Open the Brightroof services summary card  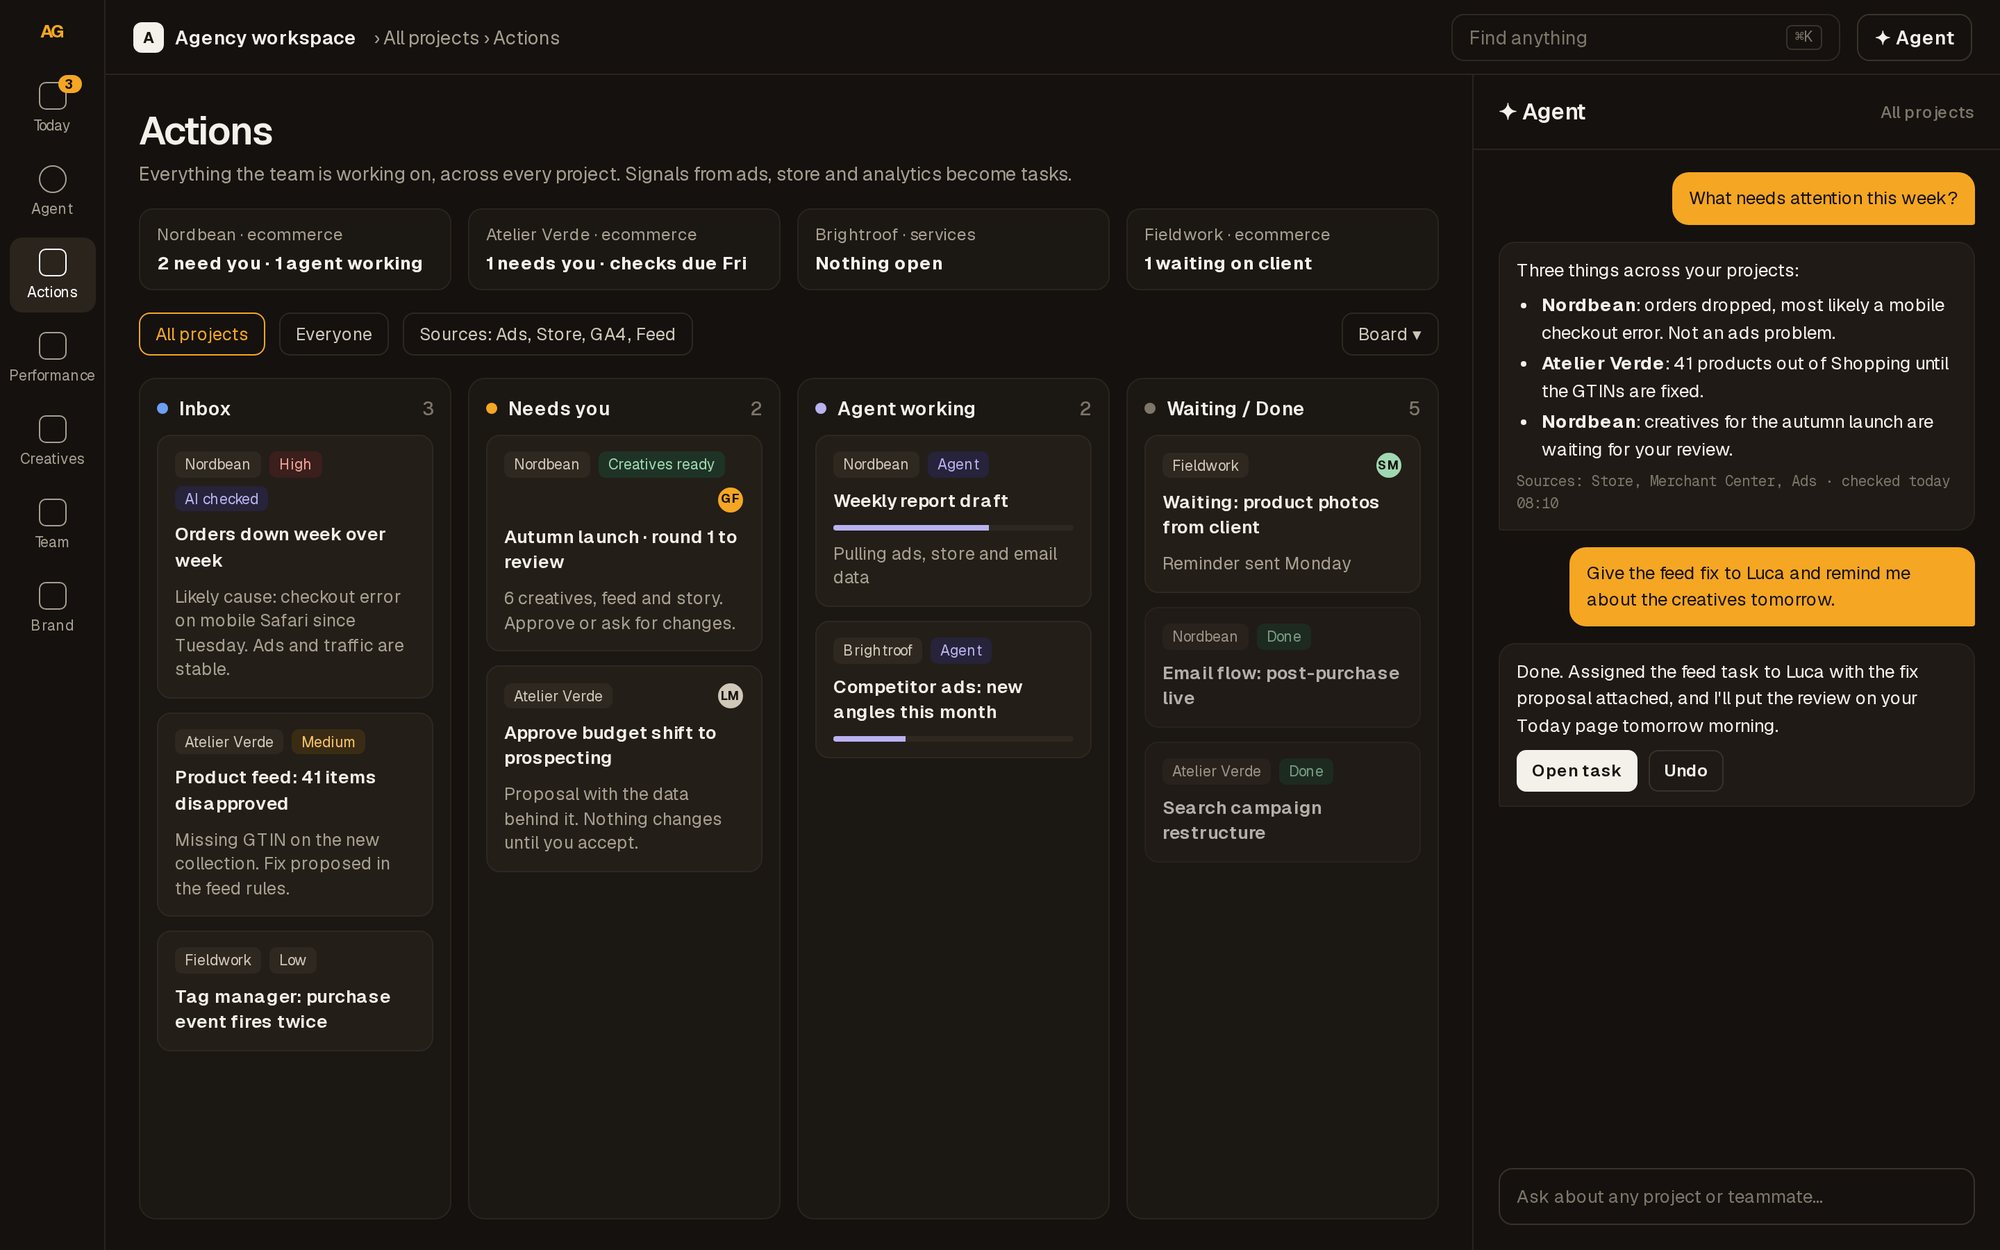(953, 250)
